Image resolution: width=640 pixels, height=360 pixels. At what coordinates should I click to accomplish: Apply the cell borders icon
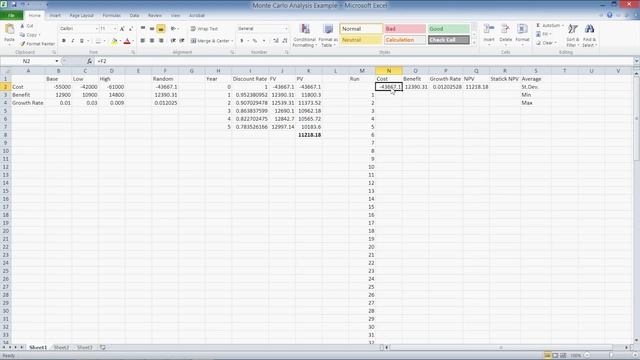coord(98,41)
